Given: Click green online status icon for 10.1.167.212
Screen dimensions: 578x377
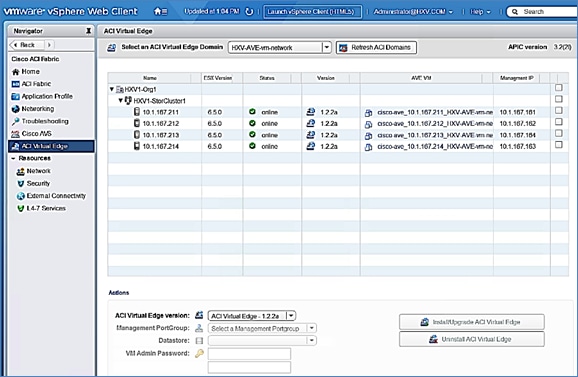Looking at the screenshot, I should click(x=252, y=123).
